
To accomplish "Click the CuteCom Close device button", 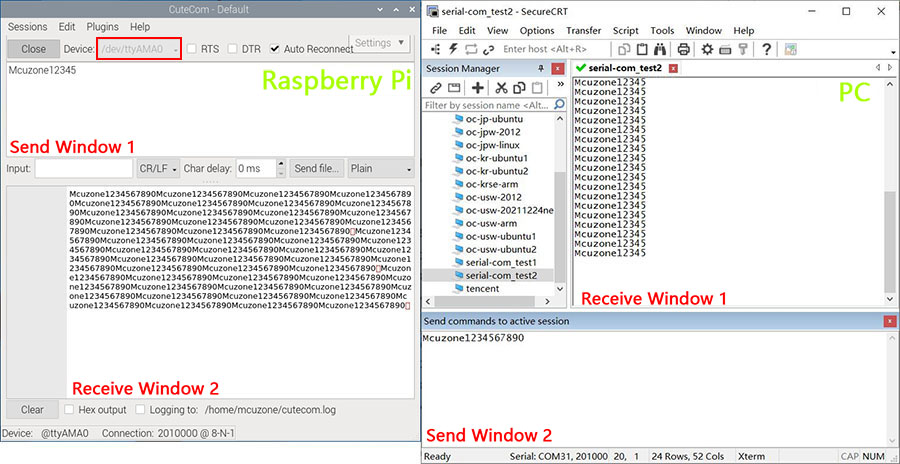I will (x=33, y=49).
